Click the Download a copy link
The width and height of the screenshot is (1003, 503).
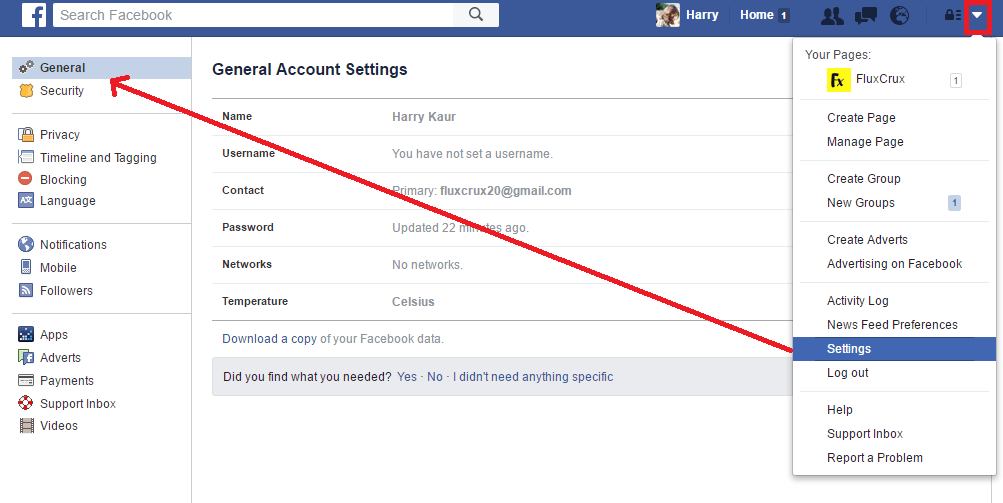tap(269, 339)
